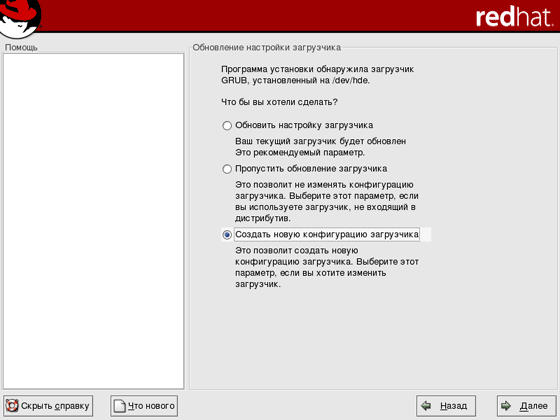This screenshot has height=420, width=560.
Task: Click the Что бы вы хотели сделать question
Action: (279, 102)
